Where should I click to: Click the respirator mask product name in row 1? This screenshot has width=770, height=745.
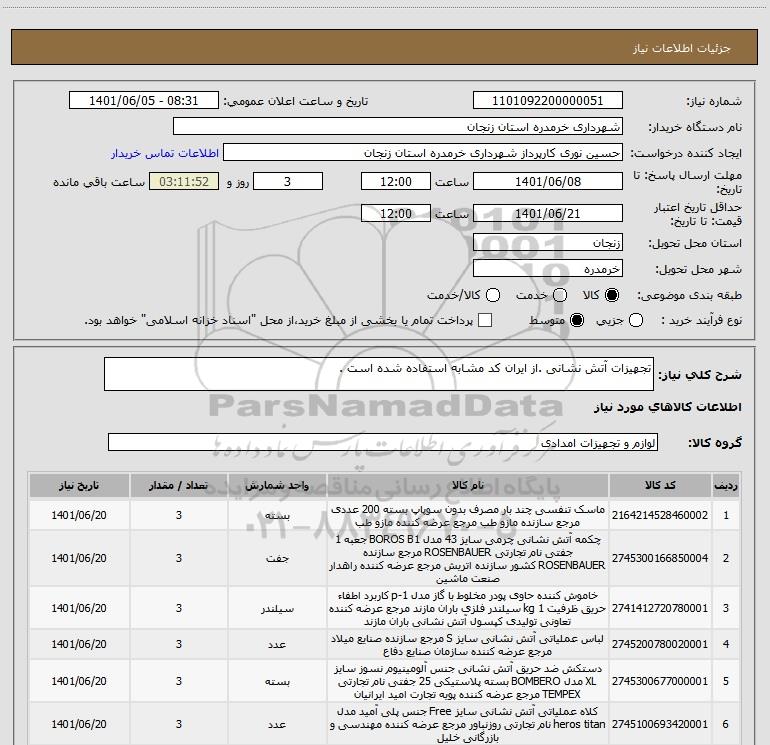pyautogui.click(x=468, y=516)
